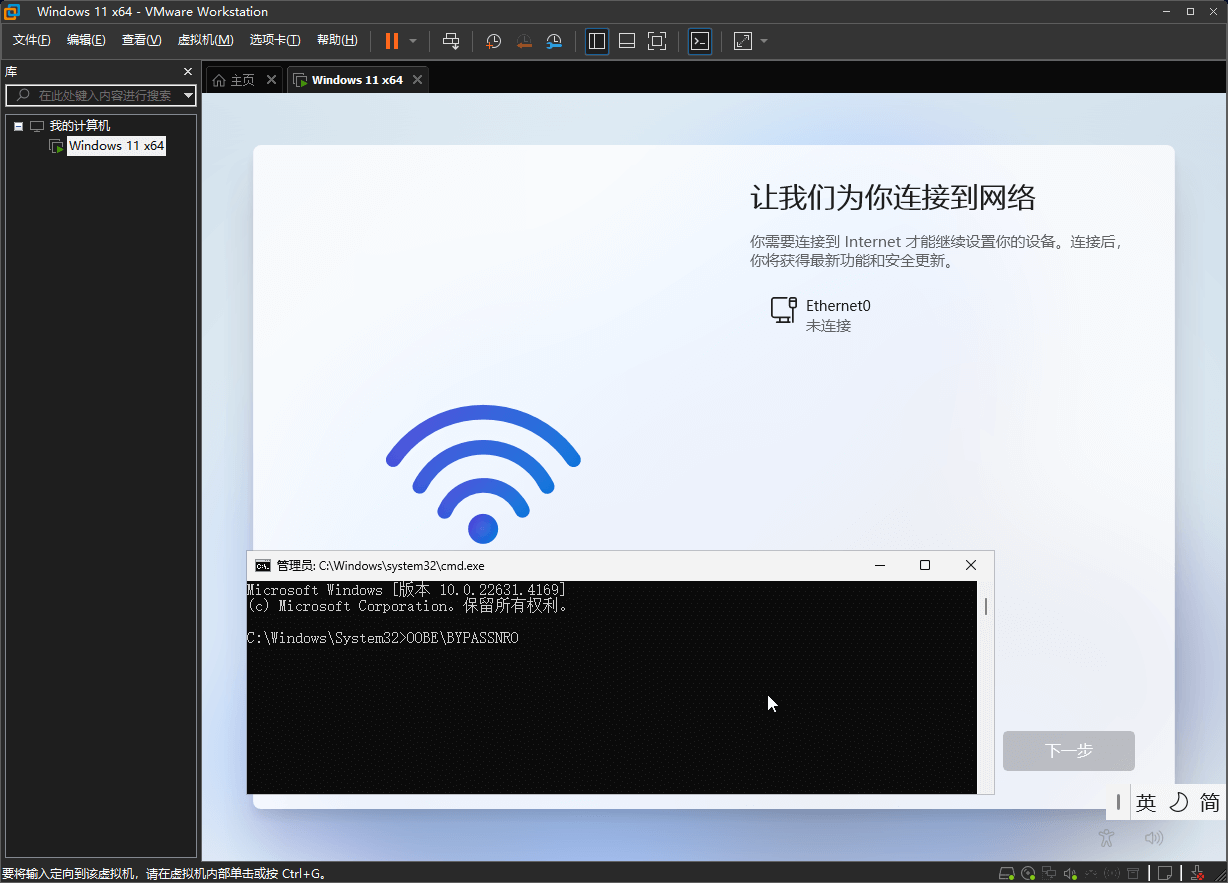Toggle the library sidebar view icon

[x=597, y=41]
